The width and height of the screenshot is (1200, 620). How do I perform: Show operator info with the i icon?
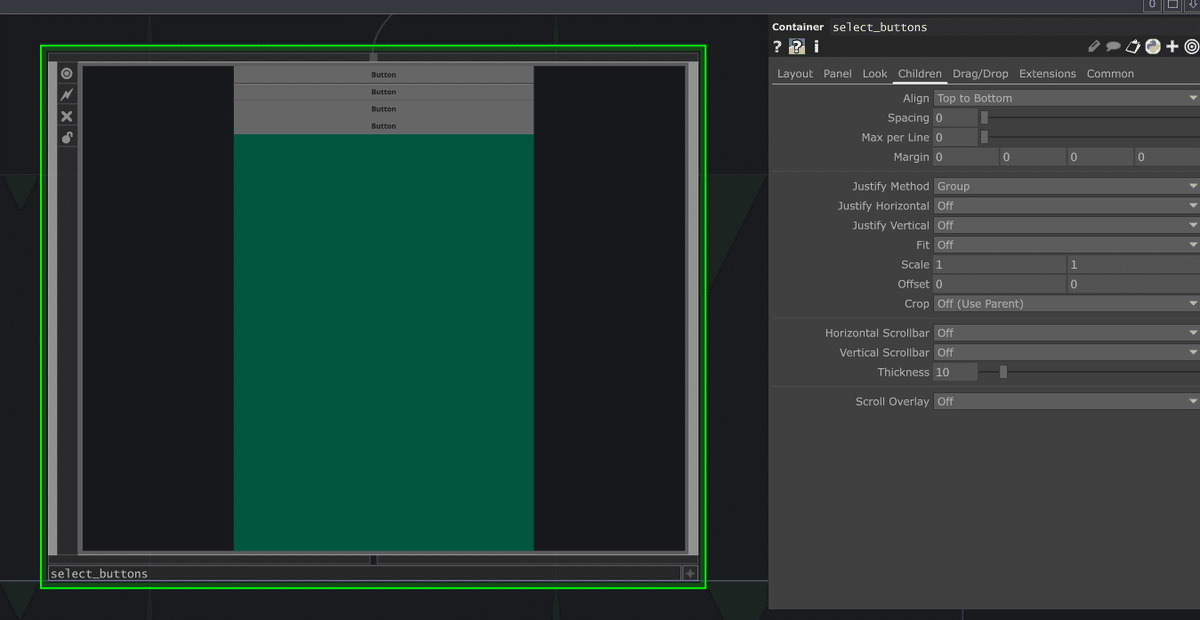(816, 46)
